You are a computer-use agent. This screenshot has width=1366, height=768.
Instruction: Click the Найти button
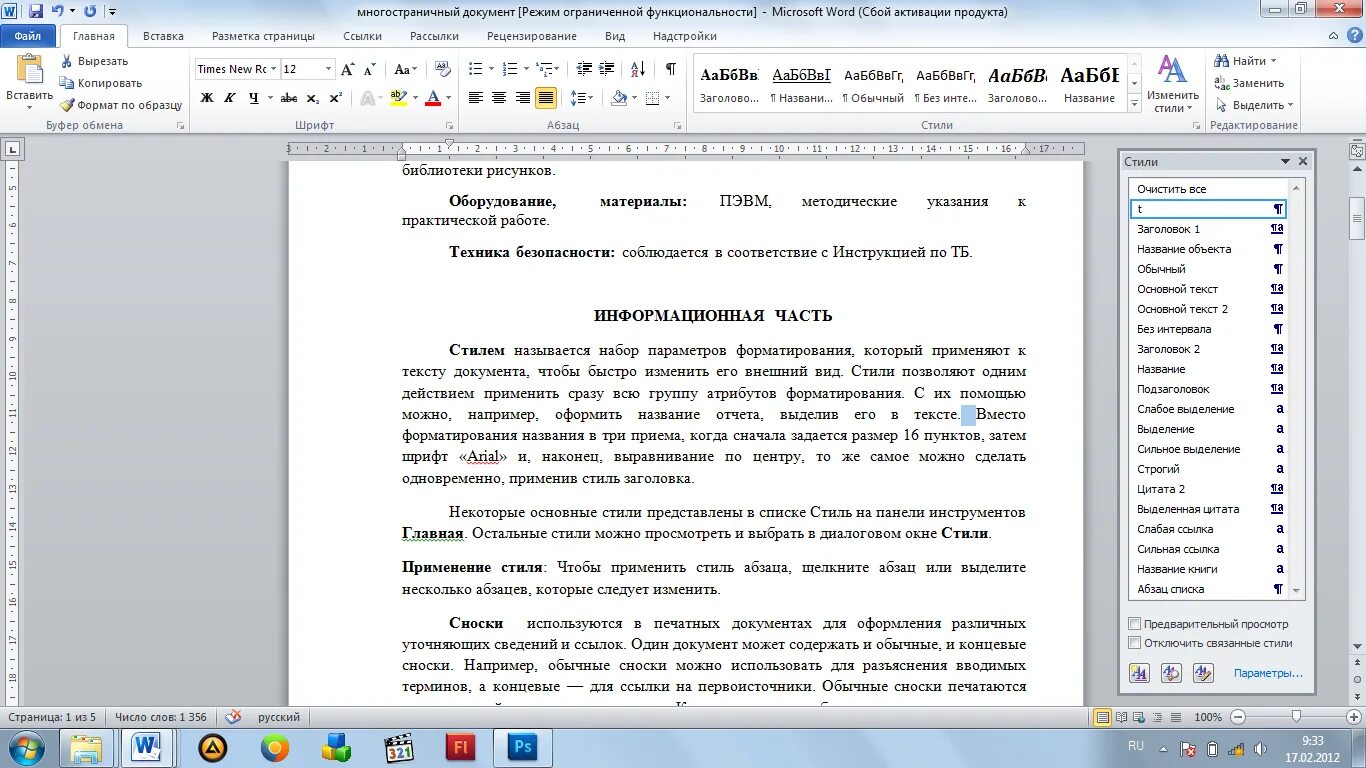(1245, 61)
